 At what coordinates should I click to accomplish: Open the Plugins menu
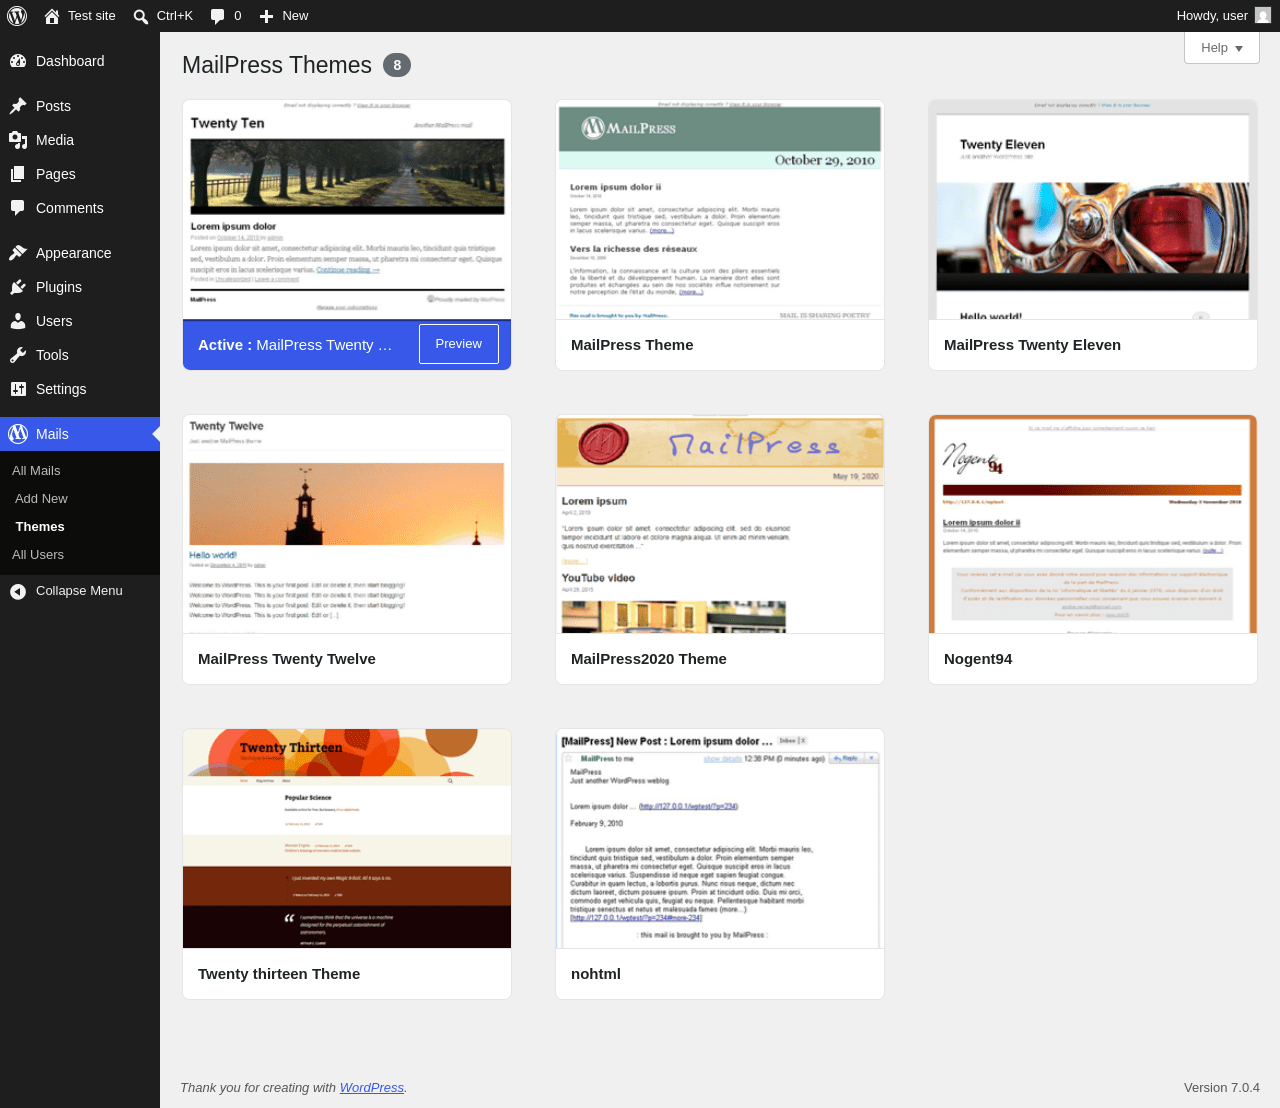pos(80,287)
